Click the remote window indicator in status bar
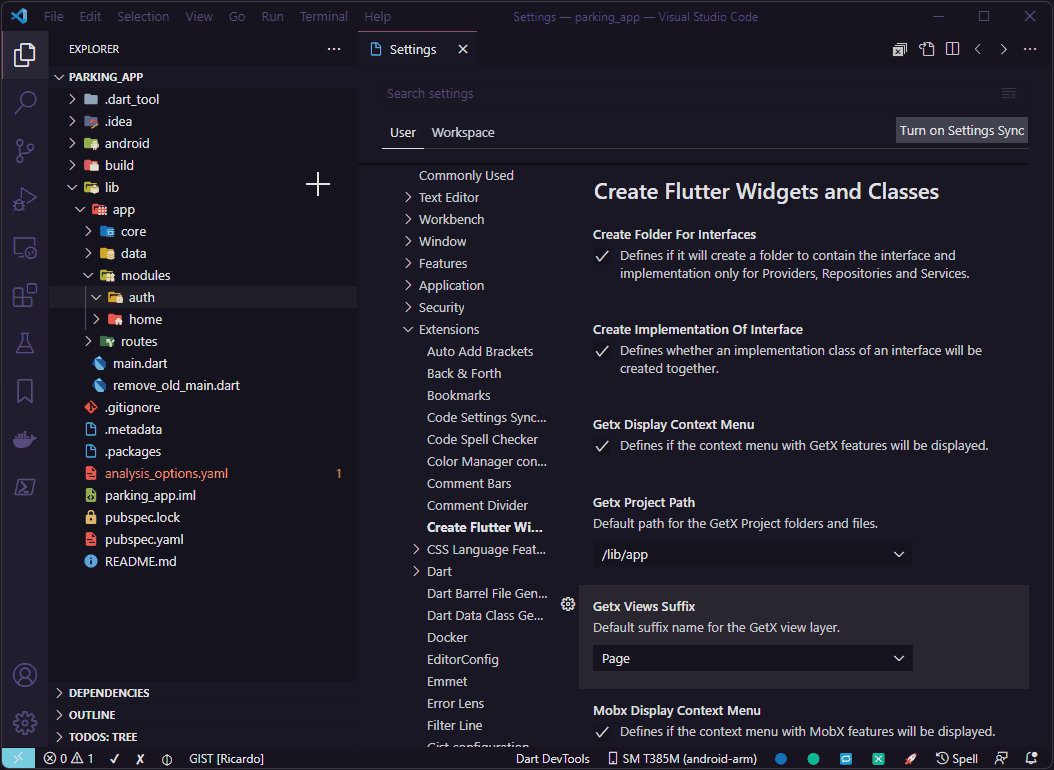Viewport: 1054px width, 770px height. pos(18,759)
